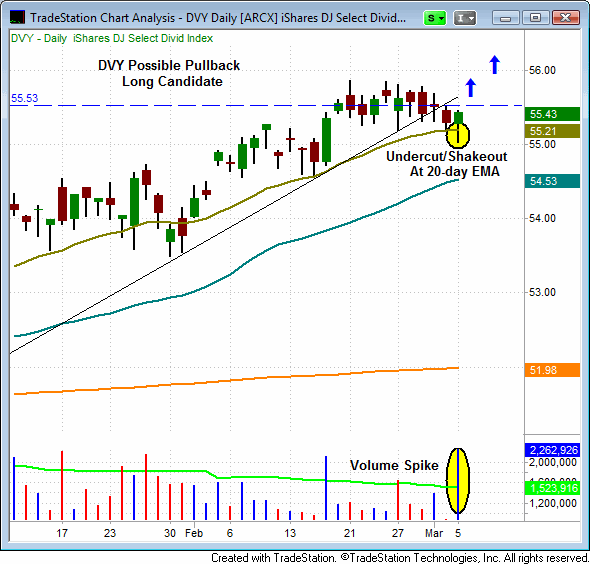This screenshot has height=564, width=590.
Task: Click the 56.00 price axis label
Action: 542,70
